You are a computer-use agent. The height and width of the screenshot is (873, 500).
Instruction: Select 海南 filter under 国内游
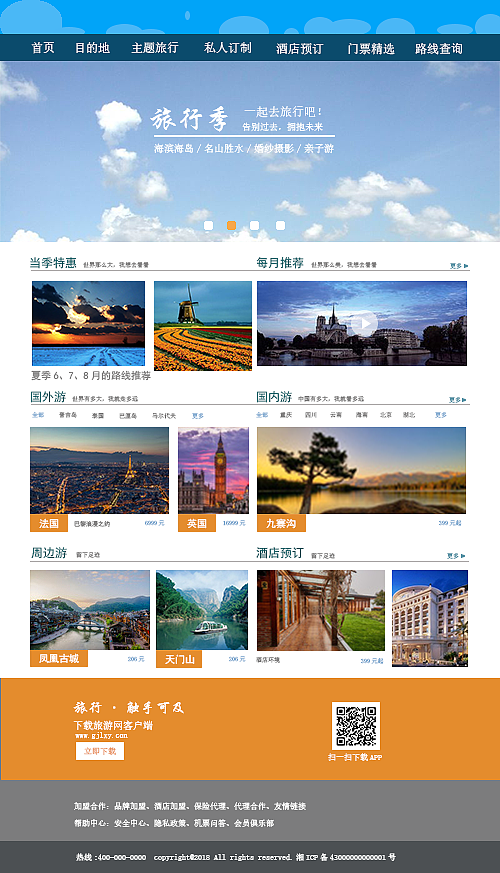point(361,415)
